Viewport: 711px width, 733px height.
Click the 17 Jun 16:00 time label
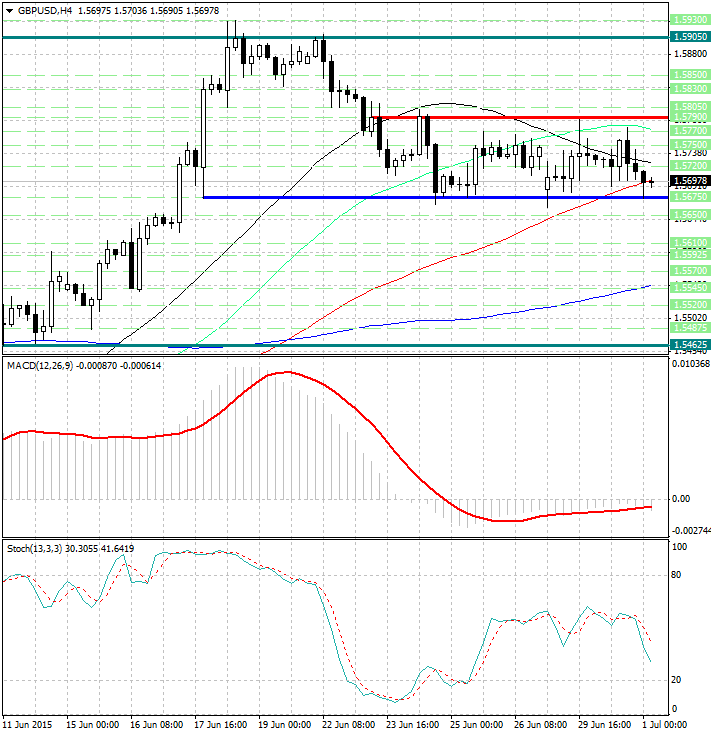pos(220,725)
